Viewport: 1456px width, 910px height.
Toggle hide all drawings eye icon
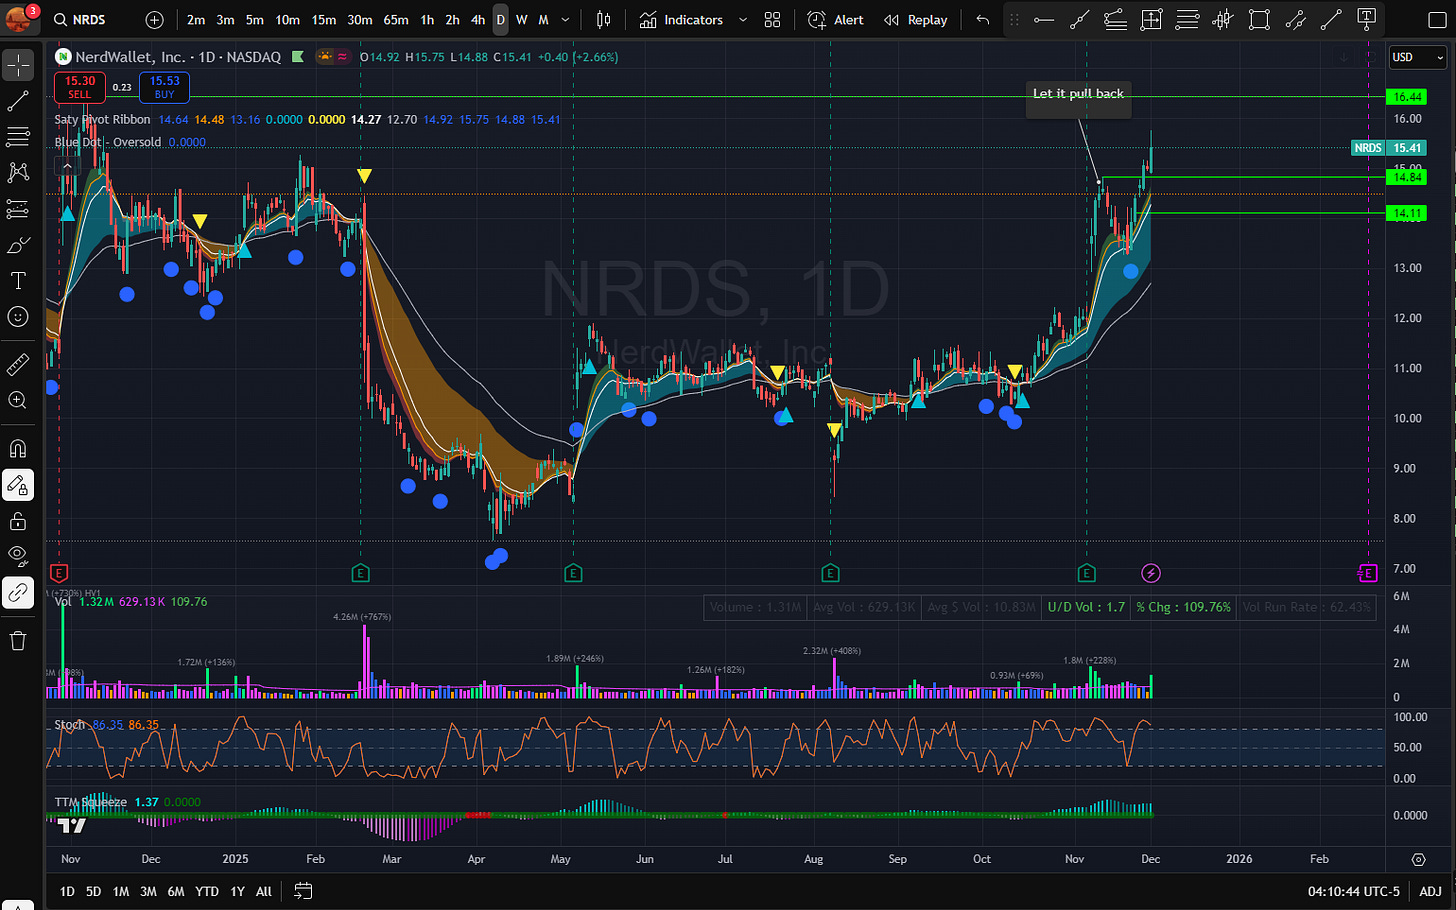pyautogui.click(x=18, y=557)
